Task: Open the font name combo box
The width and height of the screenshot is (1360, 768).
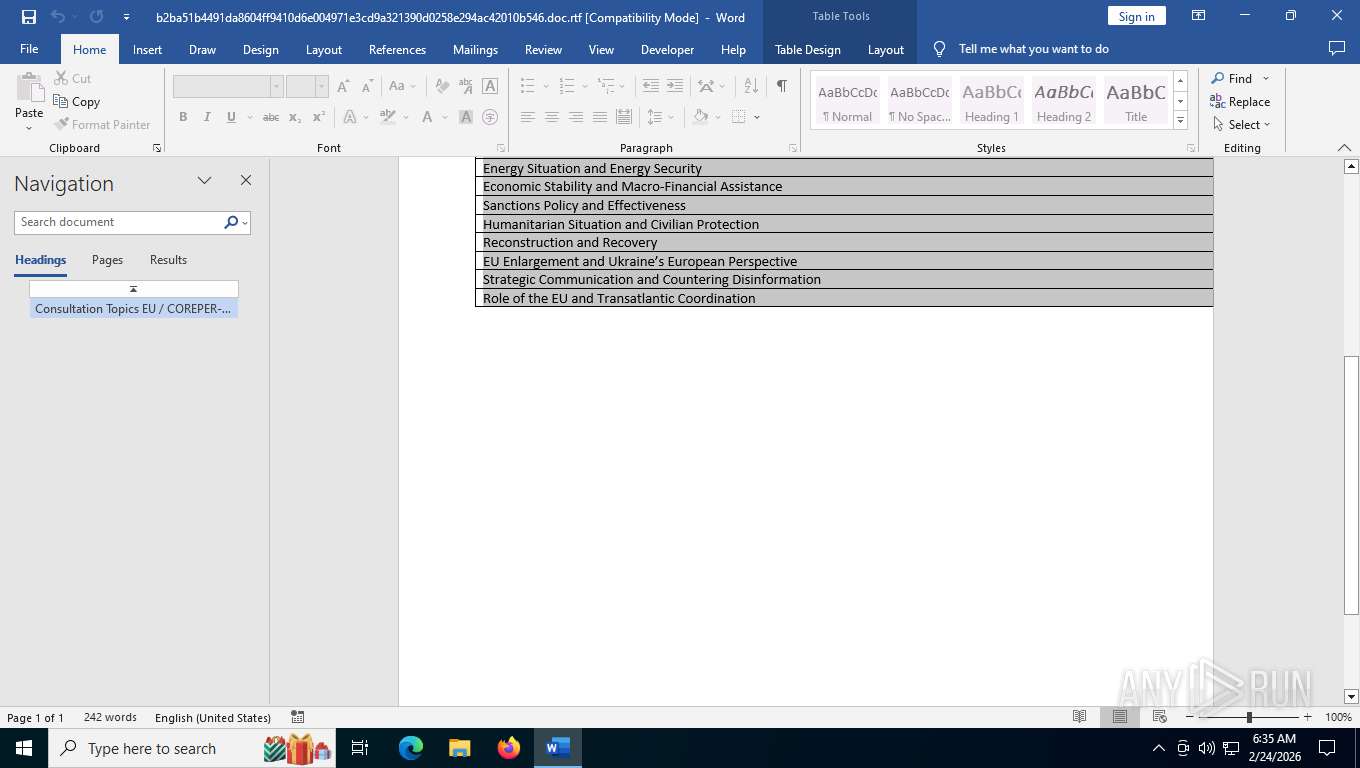Action: [228, 86]
